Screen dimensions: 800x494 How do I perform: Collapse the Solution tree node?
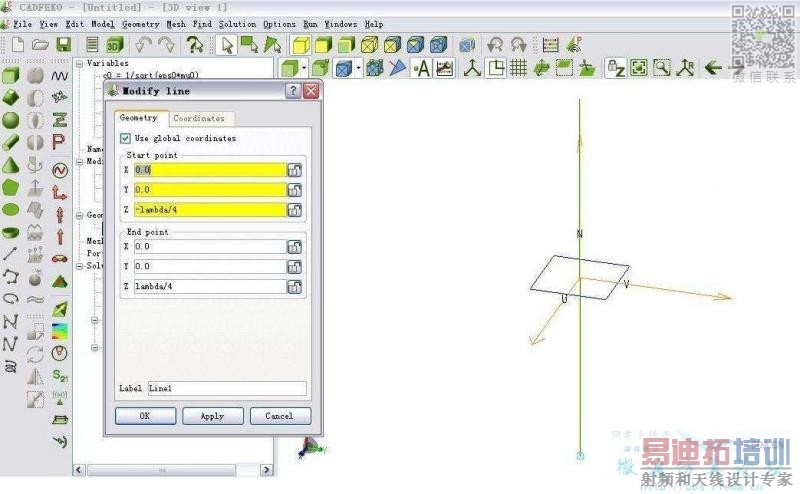tap(80, 266)
